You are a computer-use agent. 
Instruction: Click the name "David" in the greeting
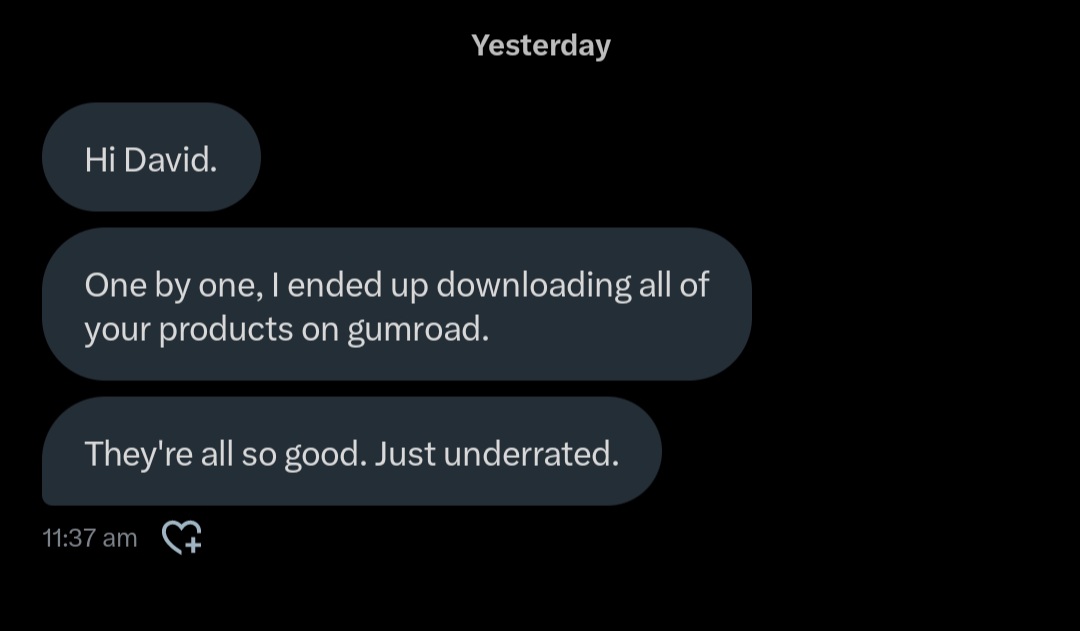coord(170,160)
